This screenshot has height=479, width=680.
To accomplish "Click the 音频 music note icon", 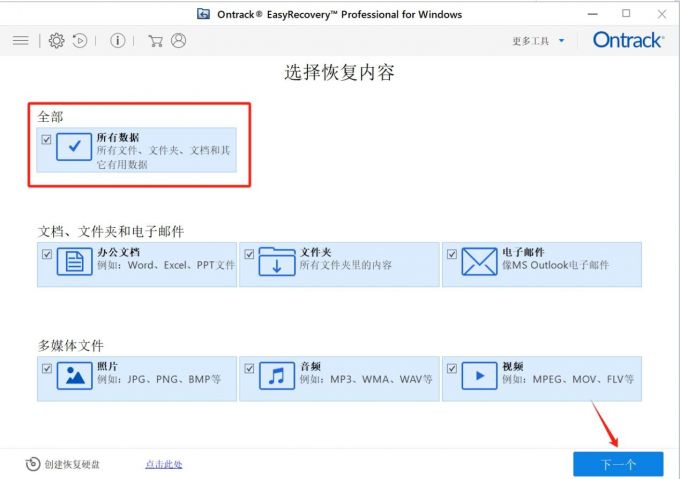I will pyautogui.click(x=277, y=376).
